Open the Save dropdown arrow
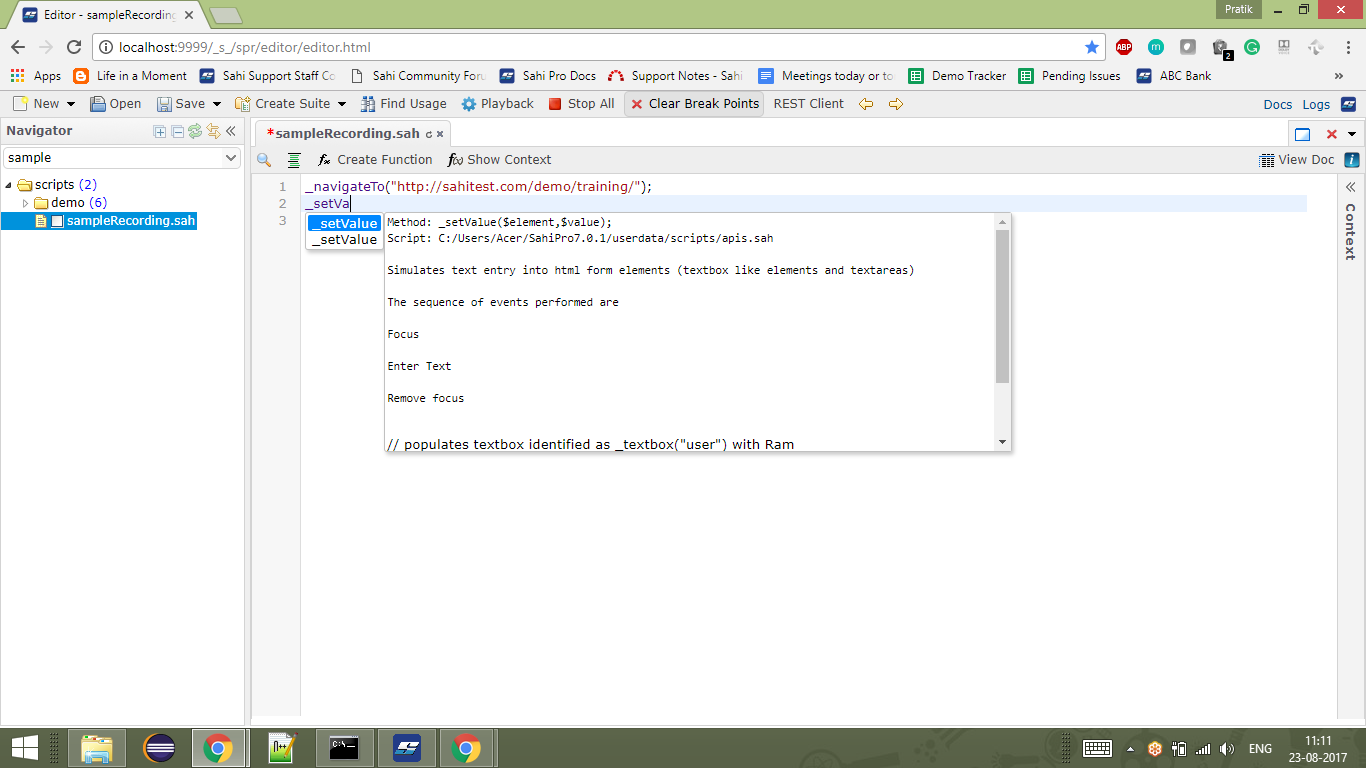The width and height of the screenshot is (1366, 768). [217, 104]
